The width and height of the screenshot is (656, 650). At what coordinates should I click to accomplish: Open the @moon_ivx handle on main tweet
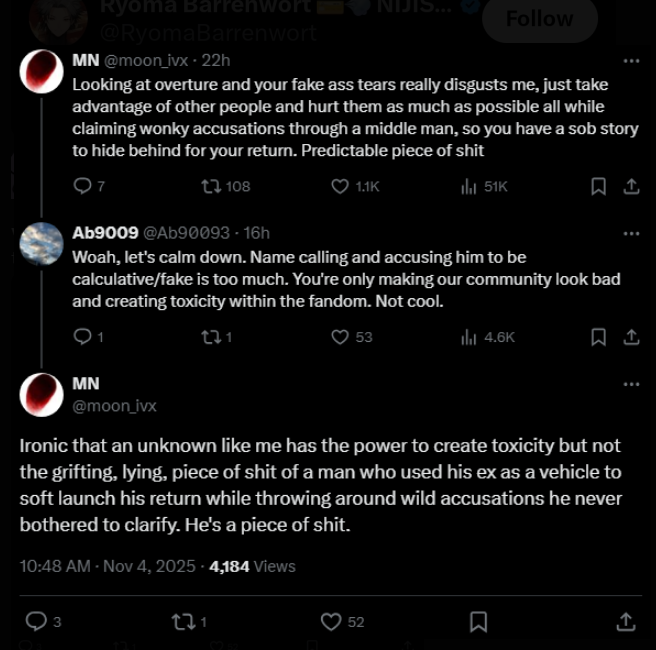114,406
